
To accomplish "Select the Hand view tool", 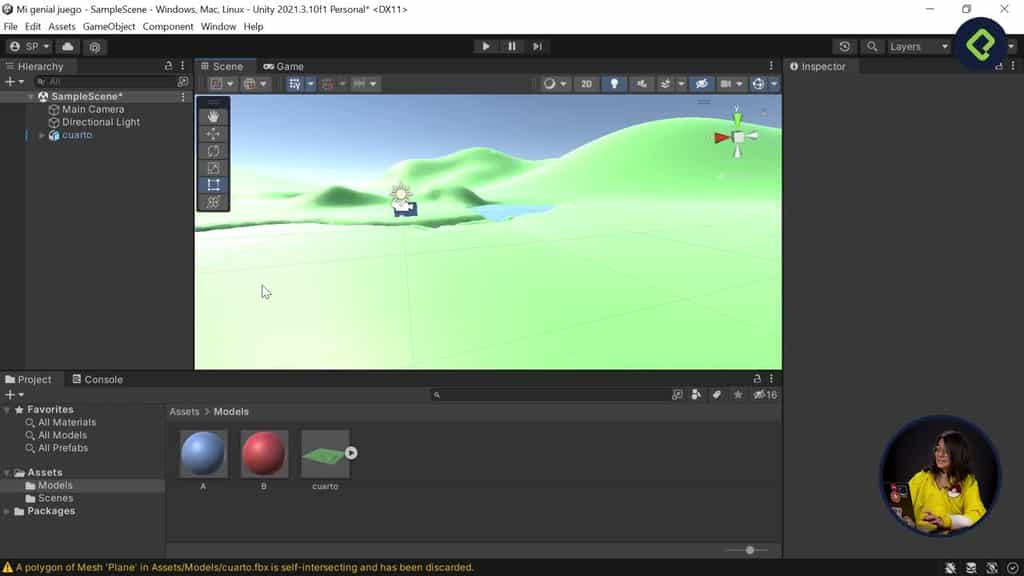I will click(212, 117).
